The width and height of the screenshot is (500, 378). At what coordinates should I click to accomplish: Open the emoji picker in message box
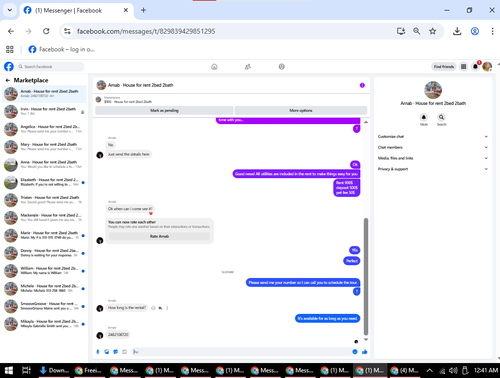click(x=355, y=352)
